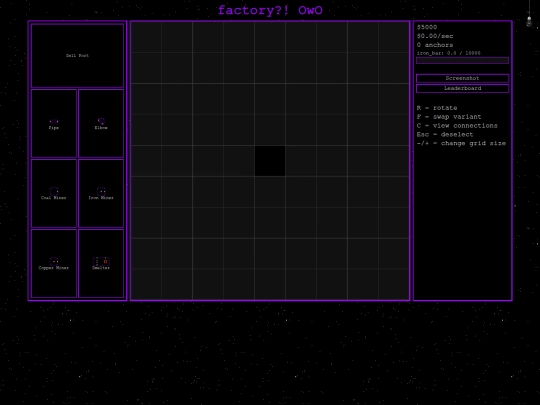
Task: Open the Leaderboard
Action: point(462,89)
